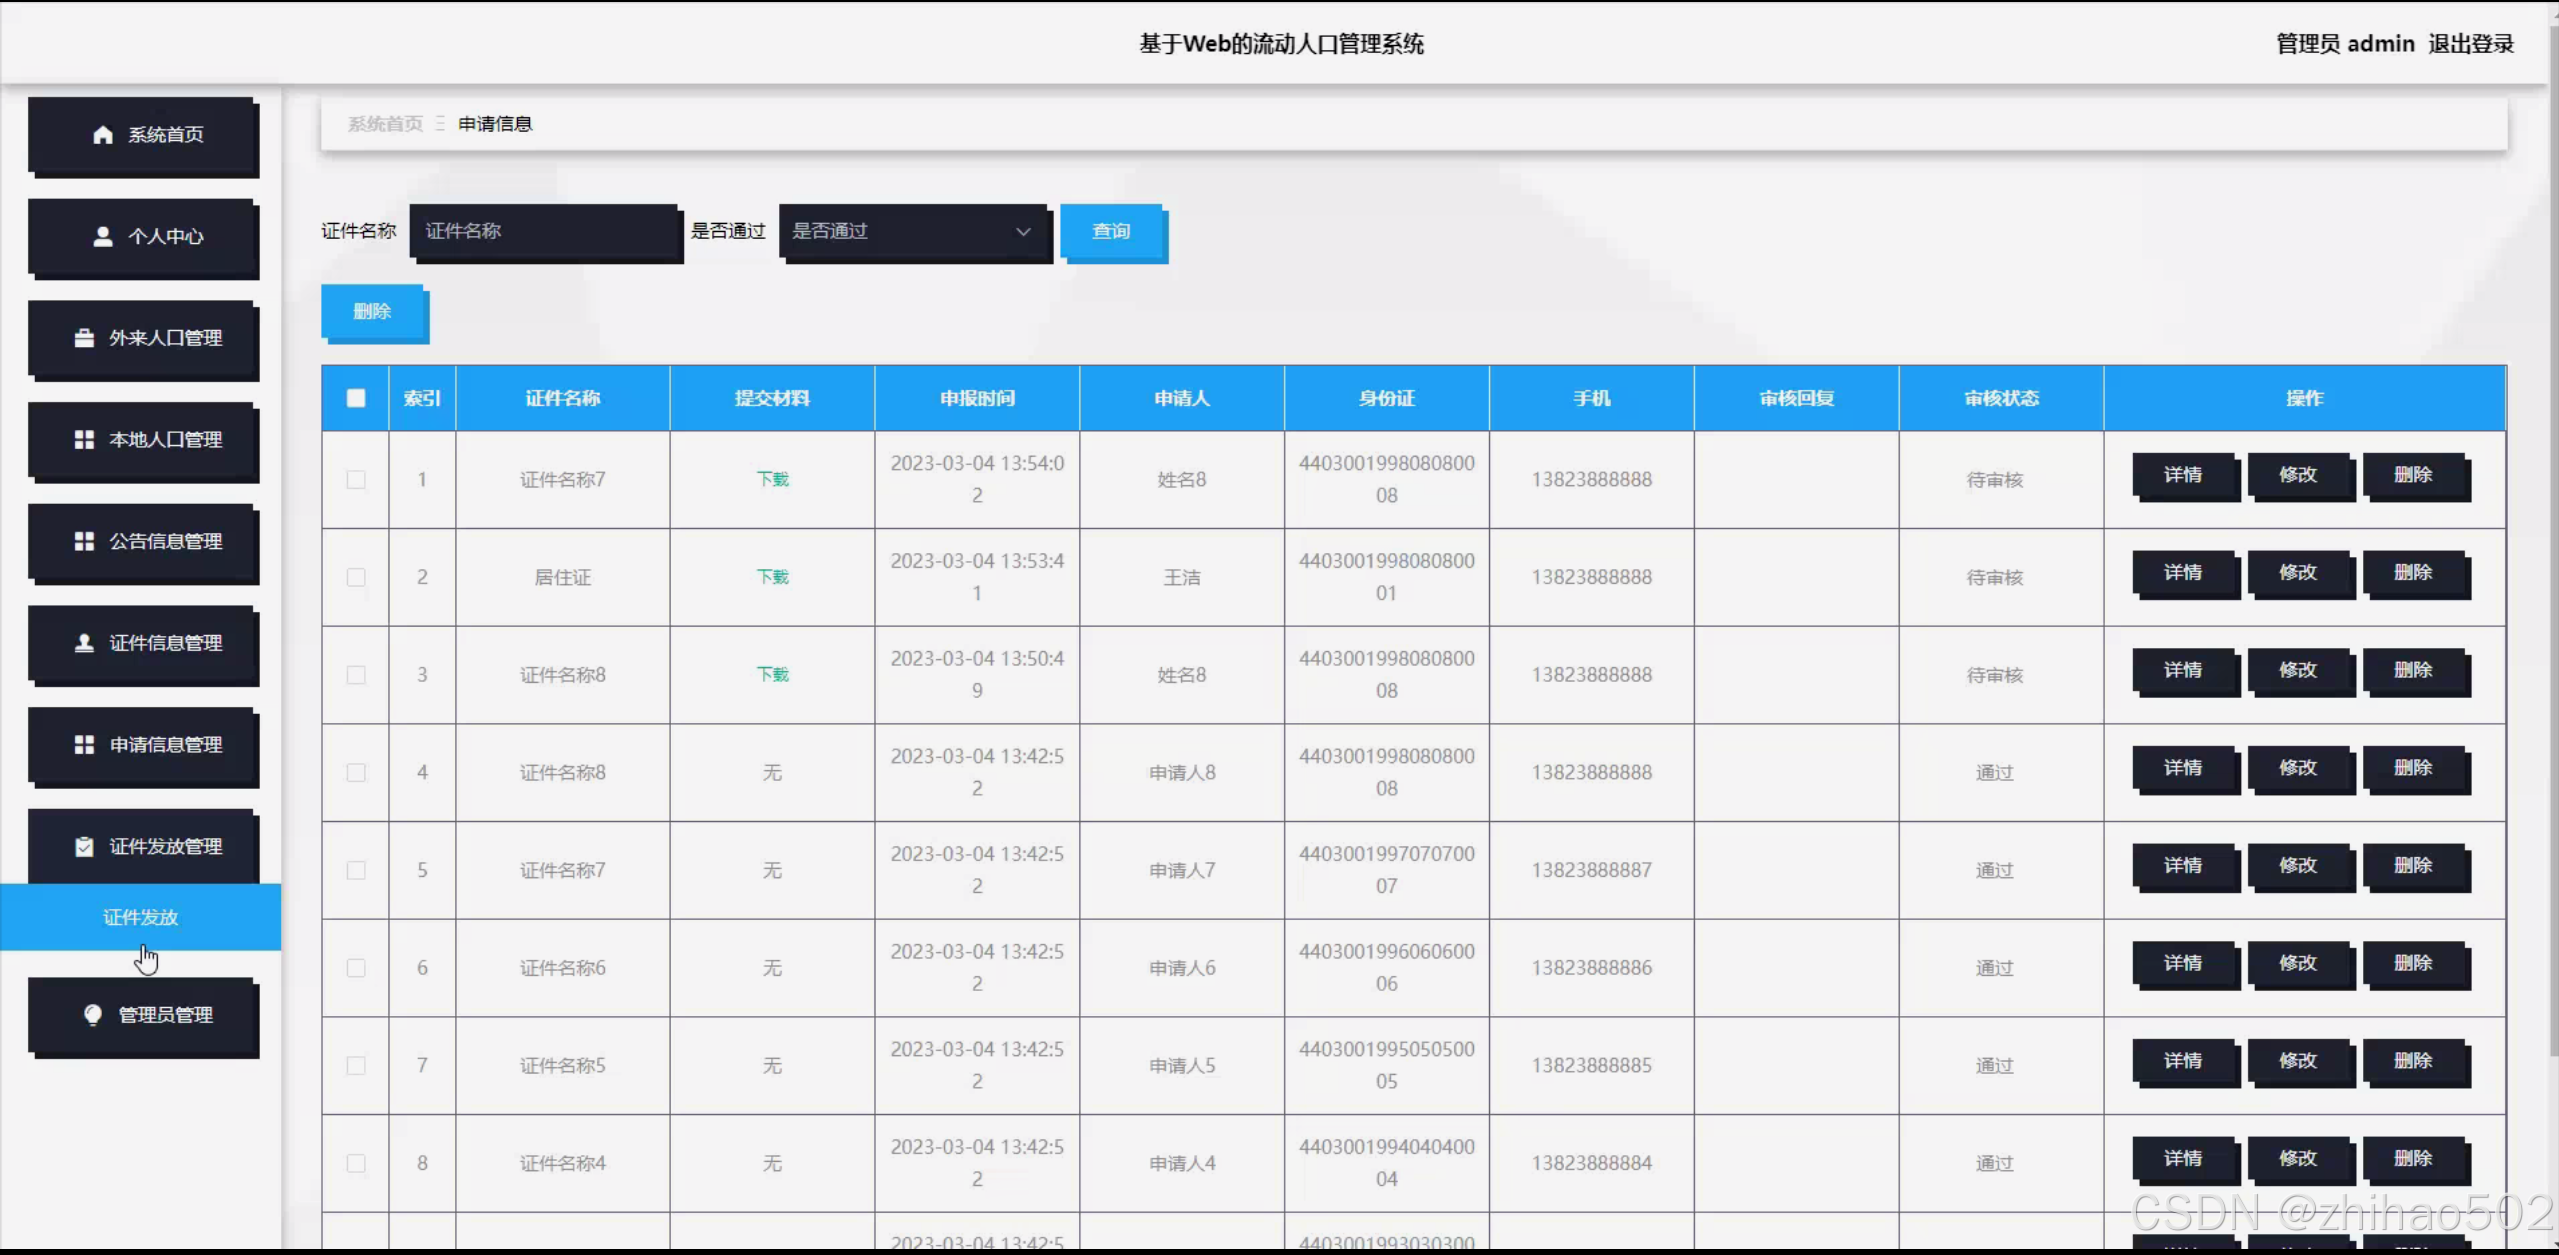Image resolution: width=2559 pixels, height=1255 pixels.
Task: Download 提交材料 for row 2 (居住证)
Action: click(772, 577)
